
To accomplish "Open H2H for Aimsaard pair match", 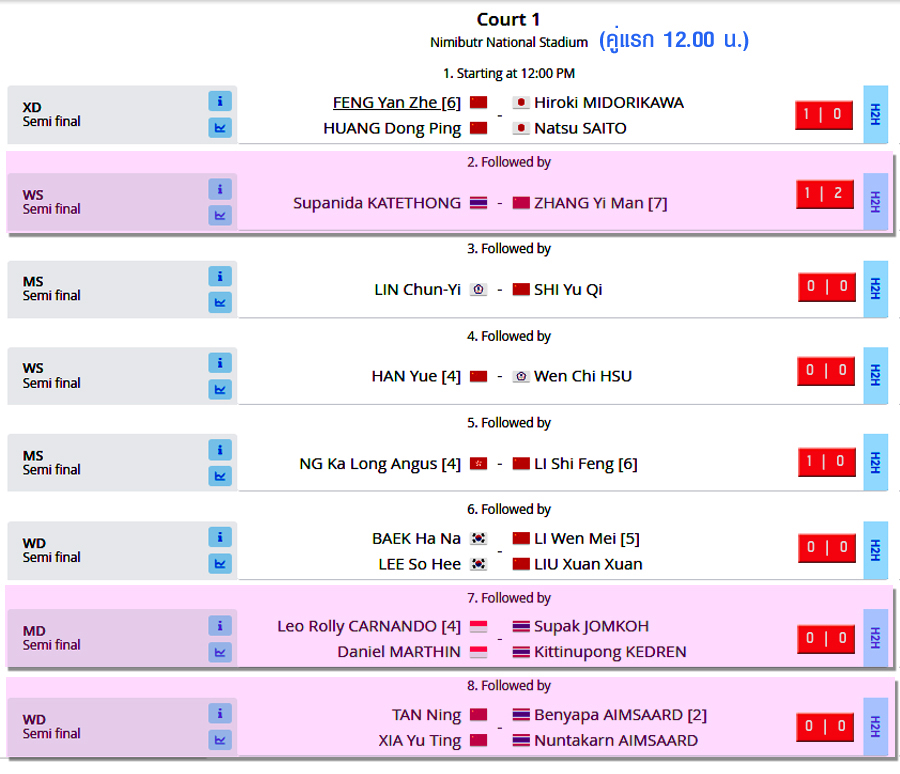I will click(875, 727).
